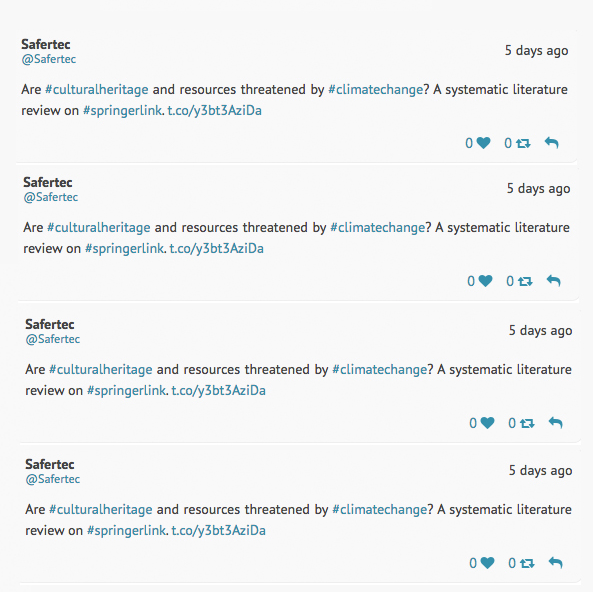Retweet the second Safertec tweet

coord(525,281)
